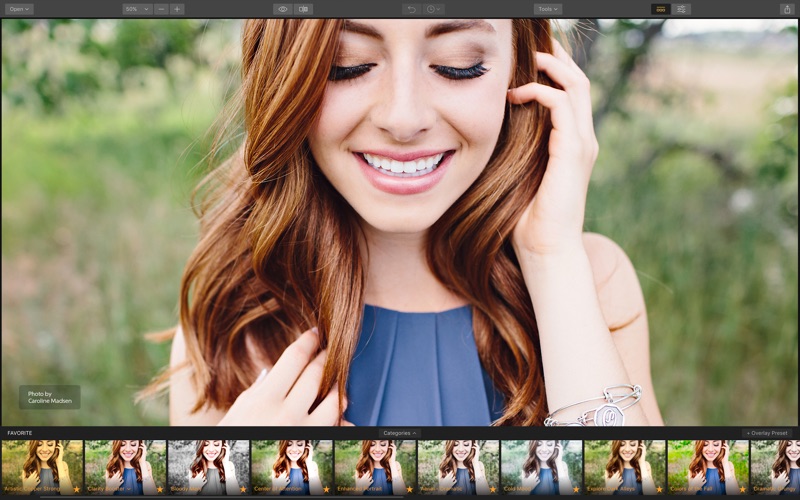Click the quick preview eye icon

(283, 9)
